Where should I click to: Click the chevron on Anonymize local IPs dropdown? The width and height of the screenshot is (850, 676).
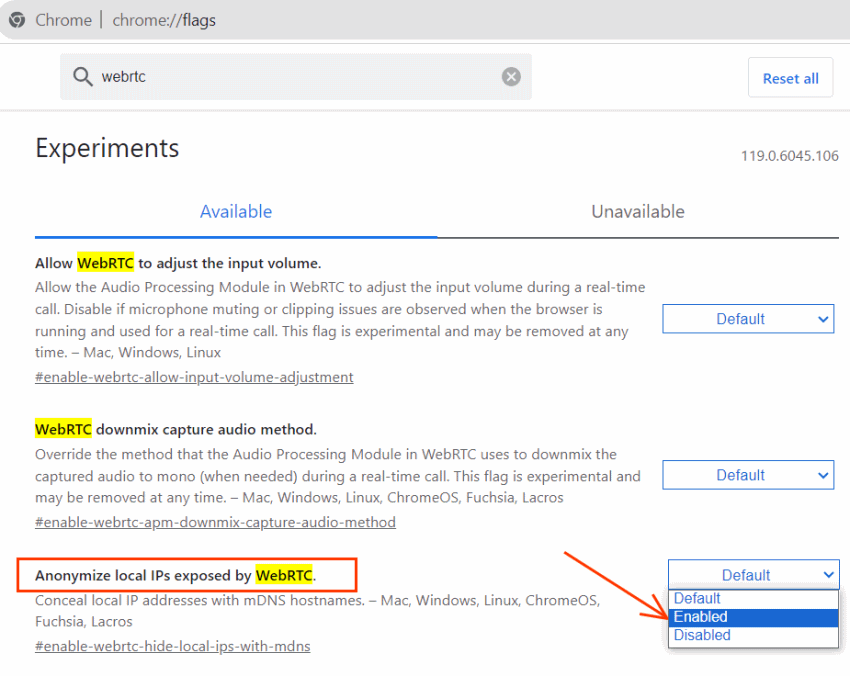coord(828,575)
